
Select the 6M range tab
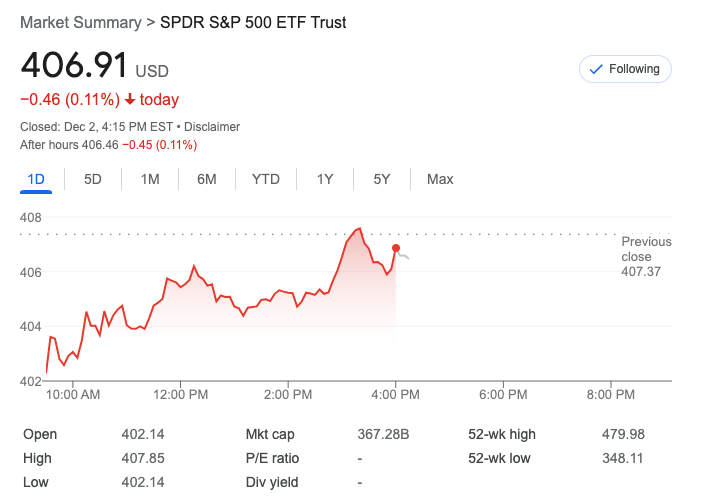click(207, 179)
